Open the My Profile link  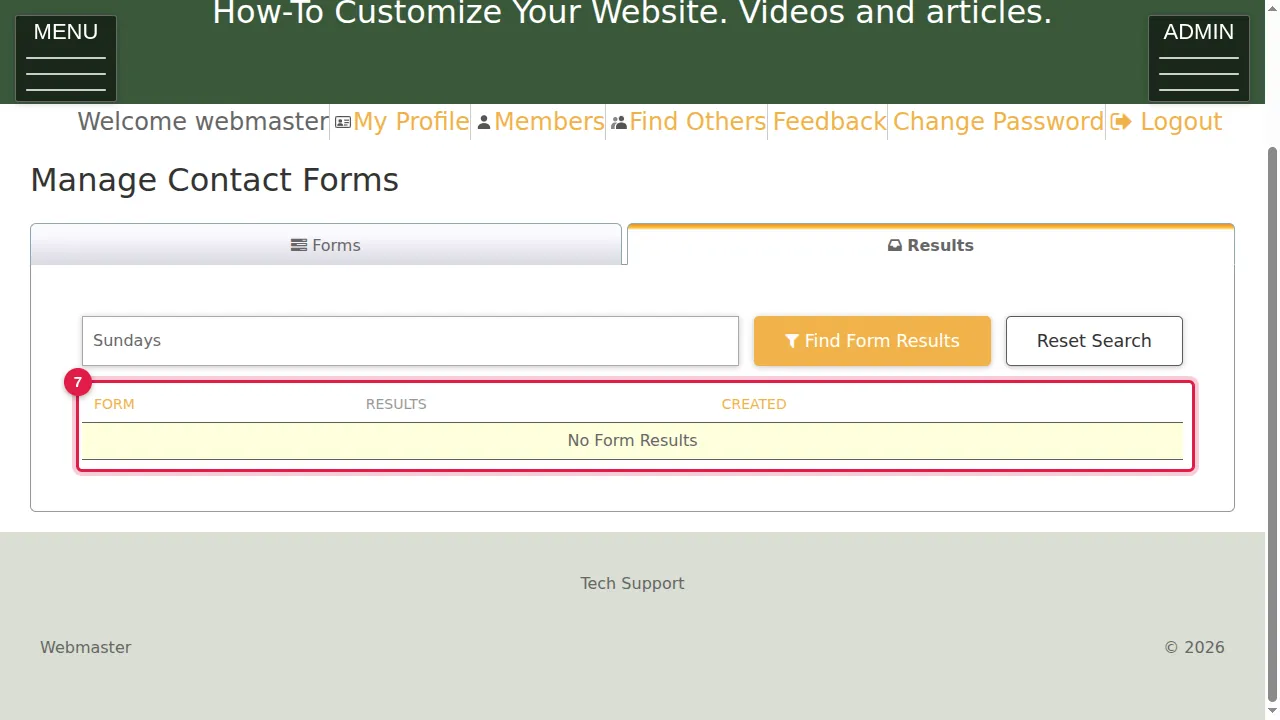point(411,122)
